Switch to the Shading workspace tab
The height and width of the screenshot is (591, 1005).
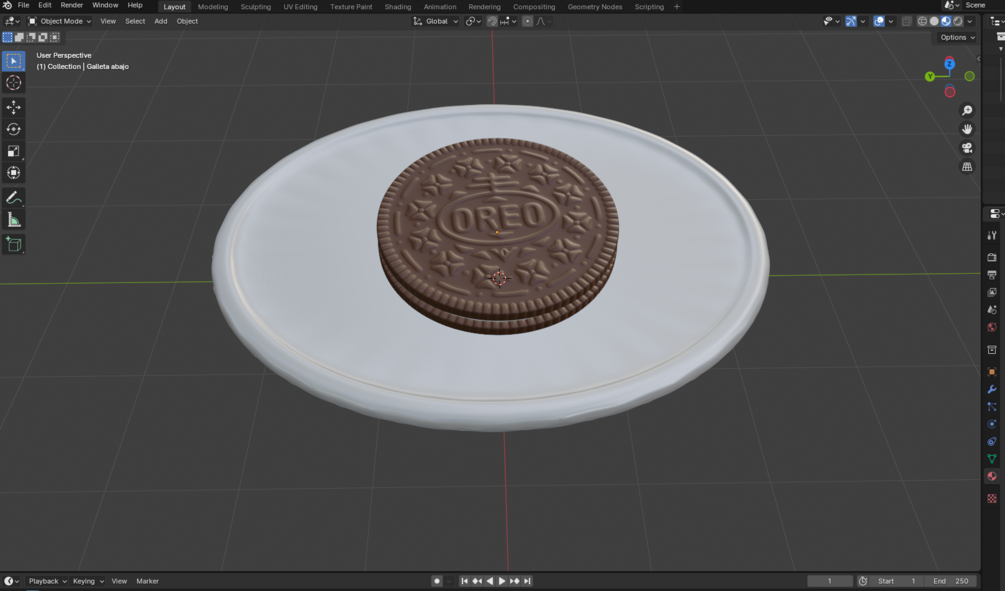[x=397, y=6]
